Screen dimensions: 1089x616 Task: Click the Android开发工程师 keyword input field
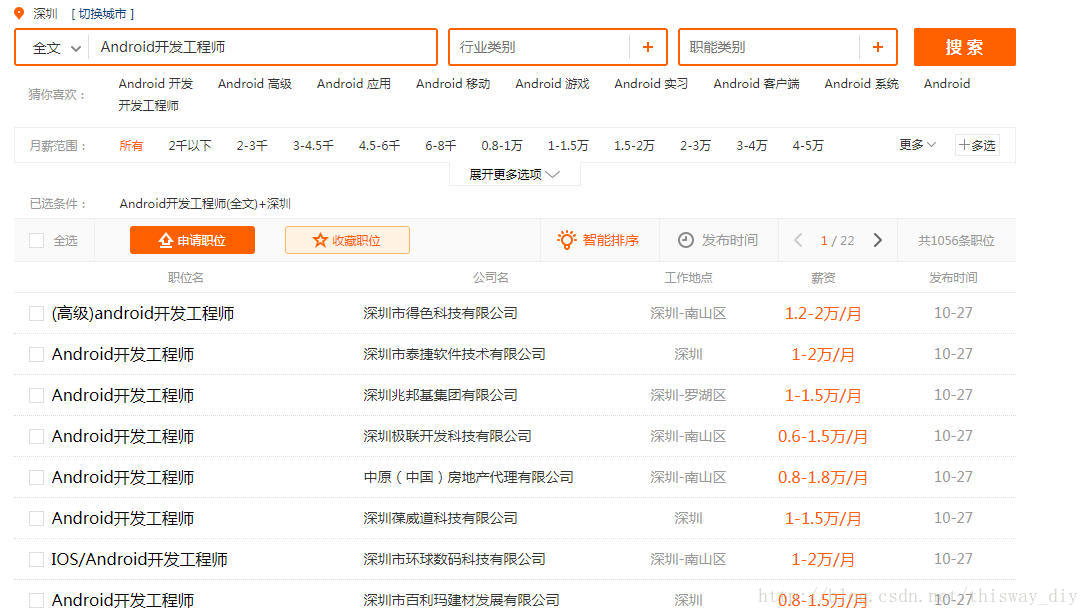[x=263, y=47]
